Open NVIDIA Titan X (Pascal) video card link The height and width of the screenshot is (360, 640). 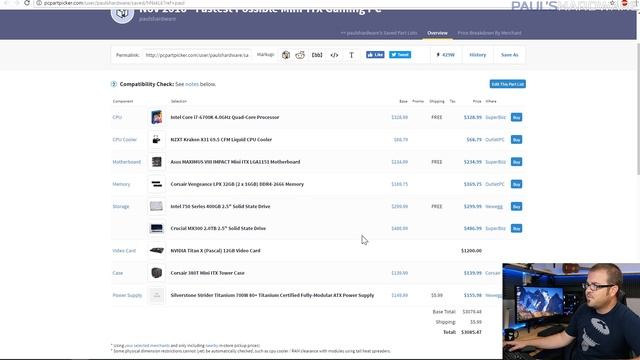click(x=215, y=251)
